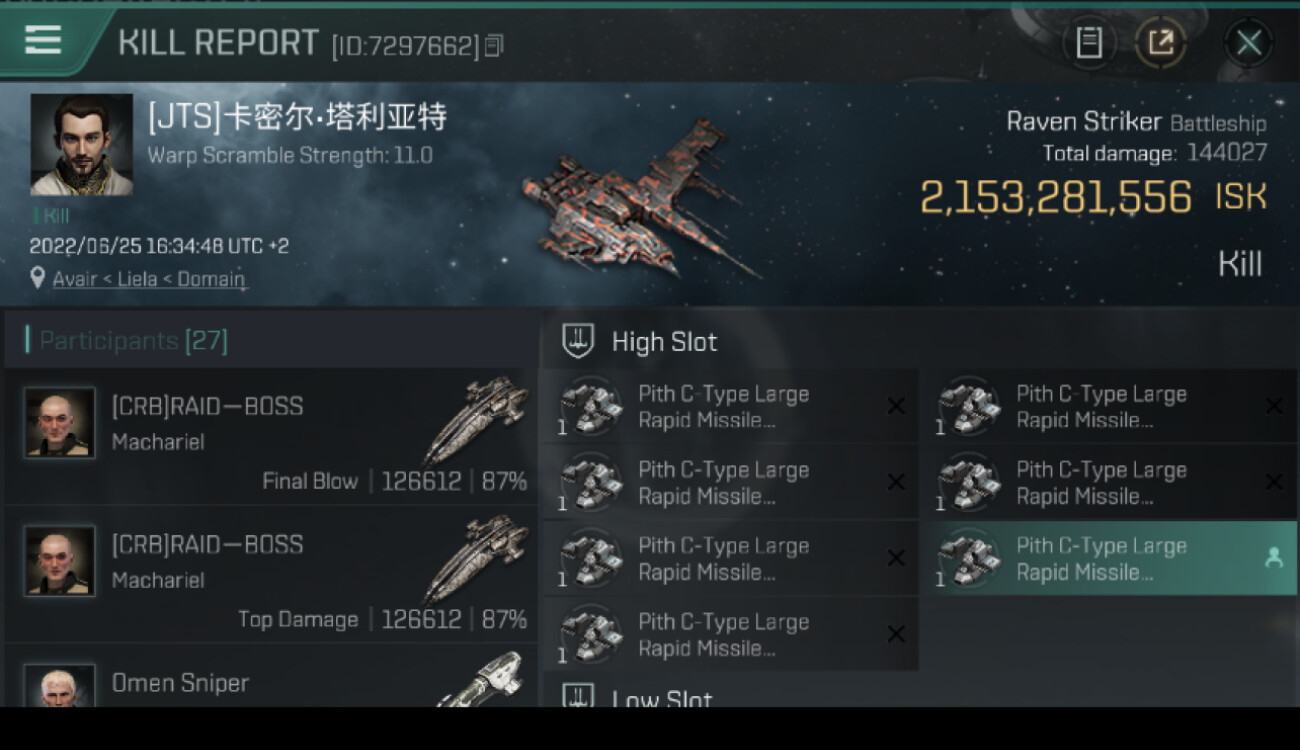Open the victim's character portrait
Screen dimensions: 1300x750
click(x=81, y=145)
